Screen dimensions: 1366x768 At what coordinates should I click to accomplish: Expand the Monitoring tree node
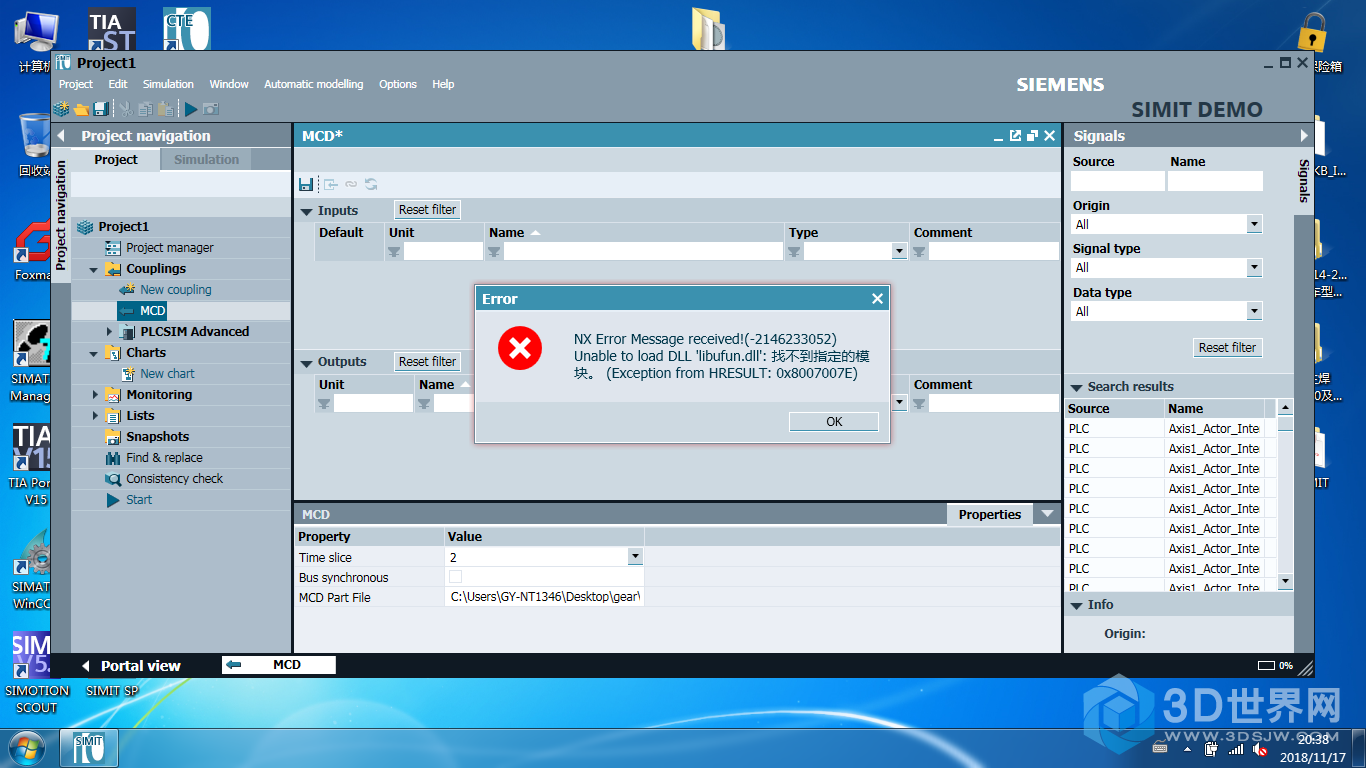pyautogui.click(x=94, y=395)
